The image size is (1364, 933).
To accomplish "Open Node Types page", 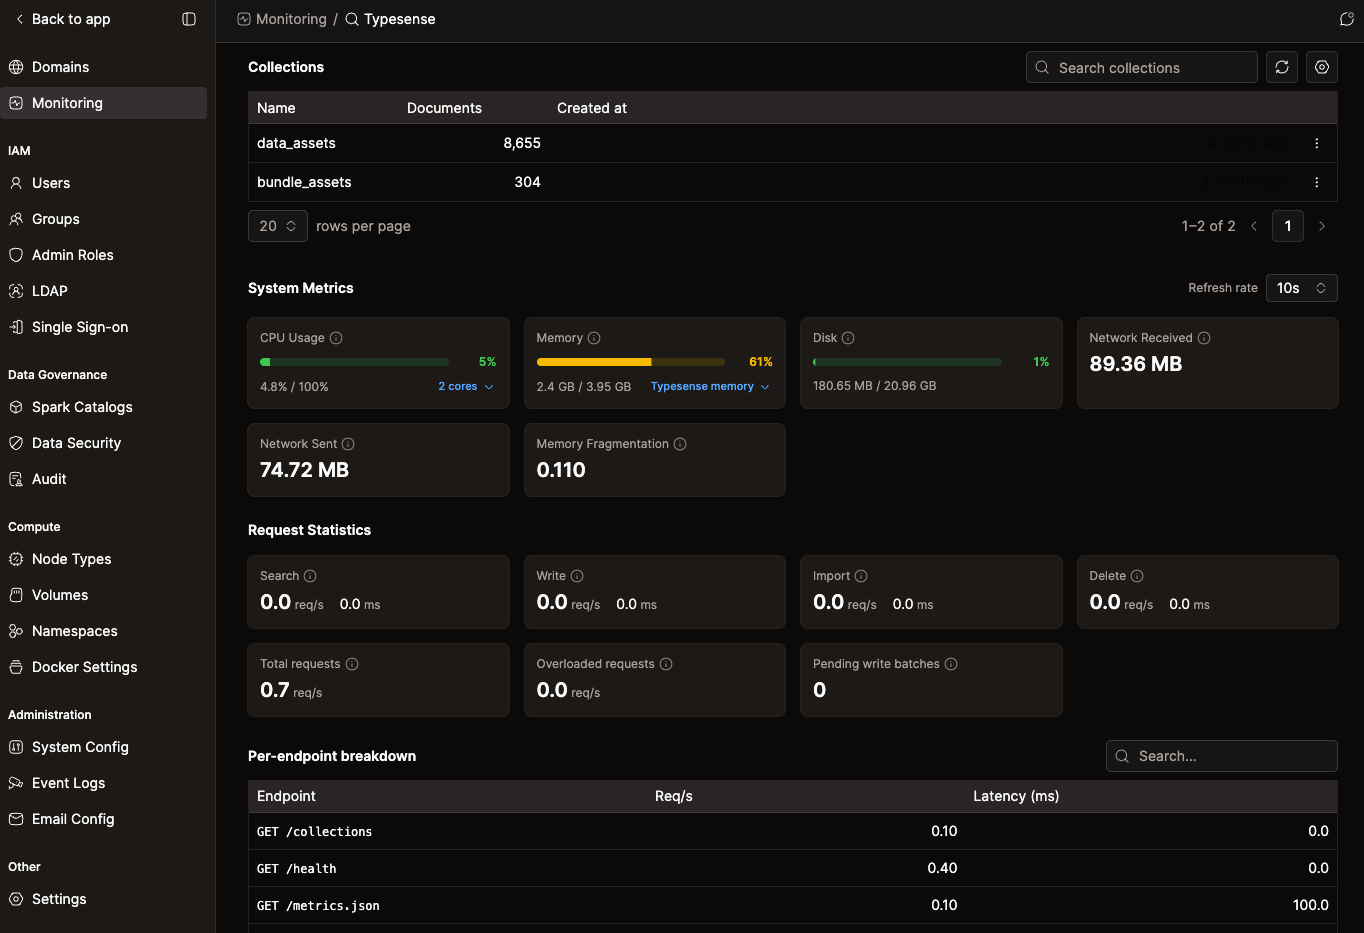I will tap(104, 559).
